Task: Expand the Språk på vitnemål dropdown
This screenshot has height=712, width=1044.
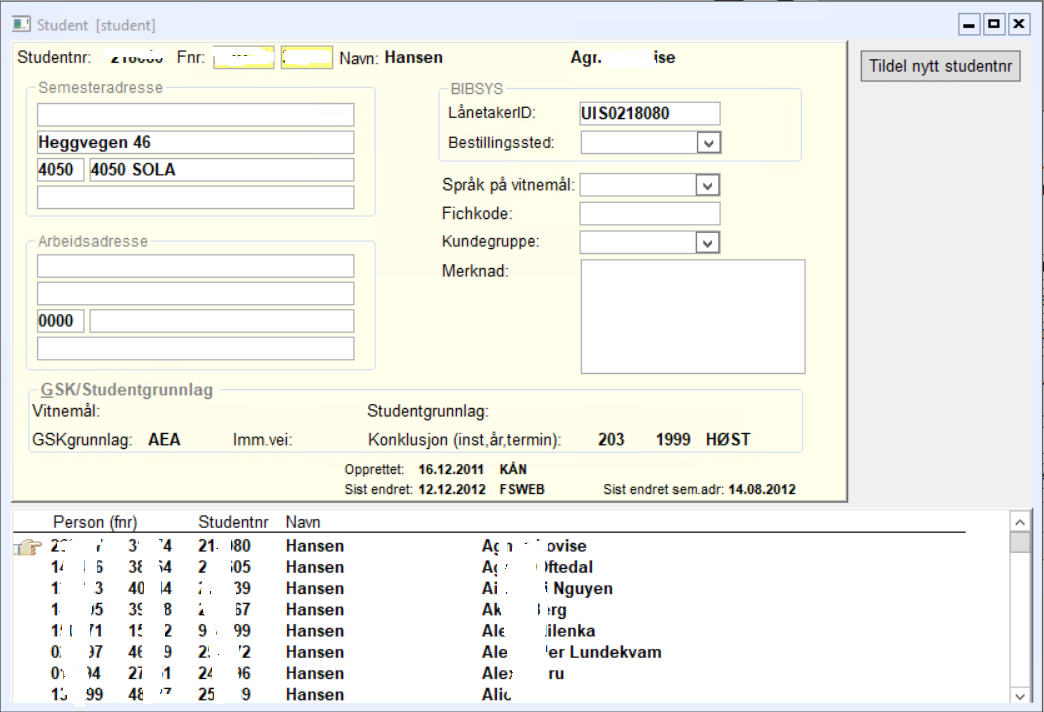Action: tap(707, 185)
